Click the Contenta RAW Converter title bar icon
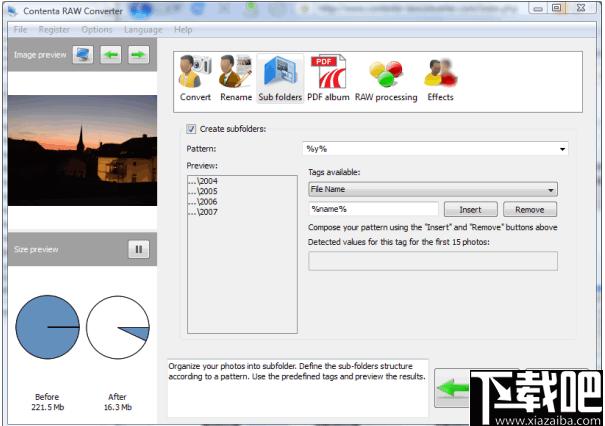 [x=12, y=11]
